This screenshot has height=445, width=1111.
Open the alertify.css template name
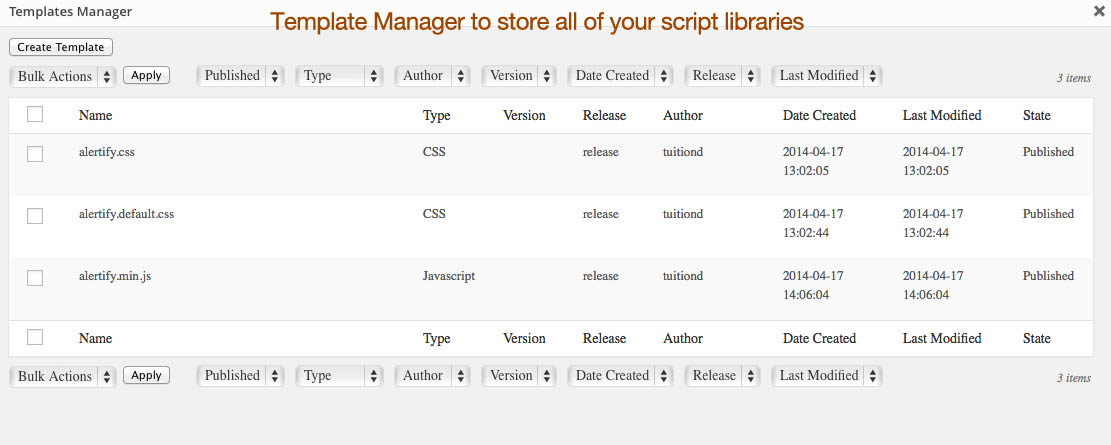(x=106, y=152)
